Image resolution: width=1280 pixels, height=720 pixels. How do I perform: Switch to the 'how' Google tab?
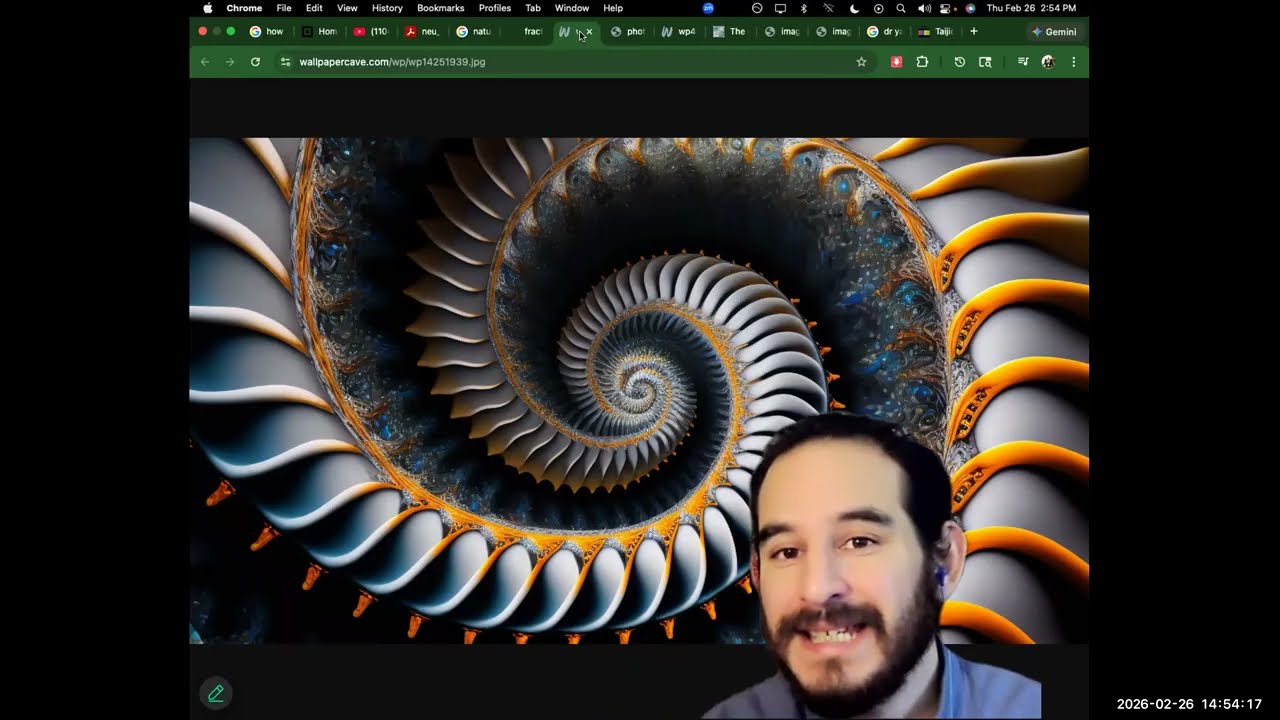point(266,31)
